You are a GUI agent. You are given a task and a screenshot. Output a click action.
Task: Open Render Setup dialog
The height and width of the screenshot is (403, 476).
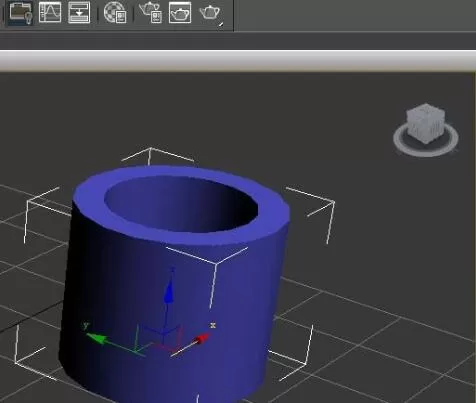point(151,13)
